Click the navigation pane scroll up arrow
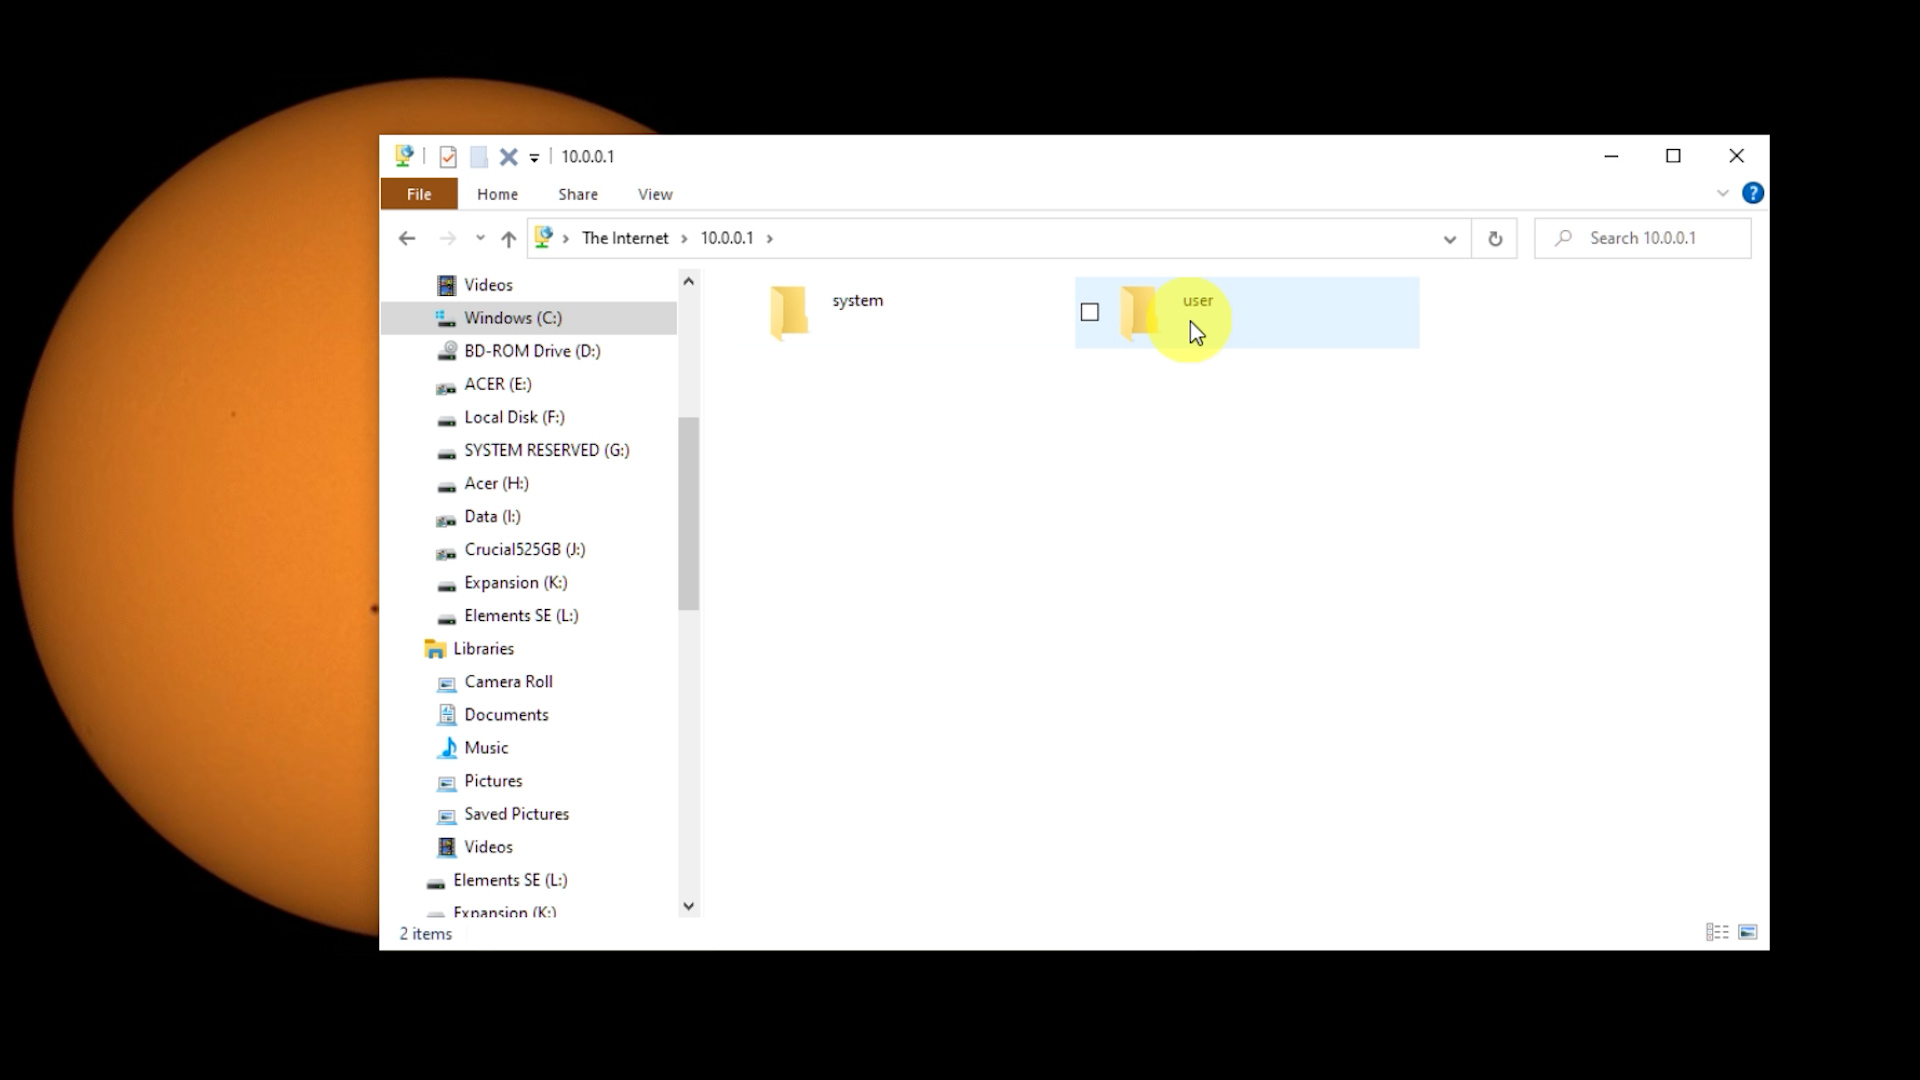Screen dimensions: 1920x1080 tap(688, 282)
